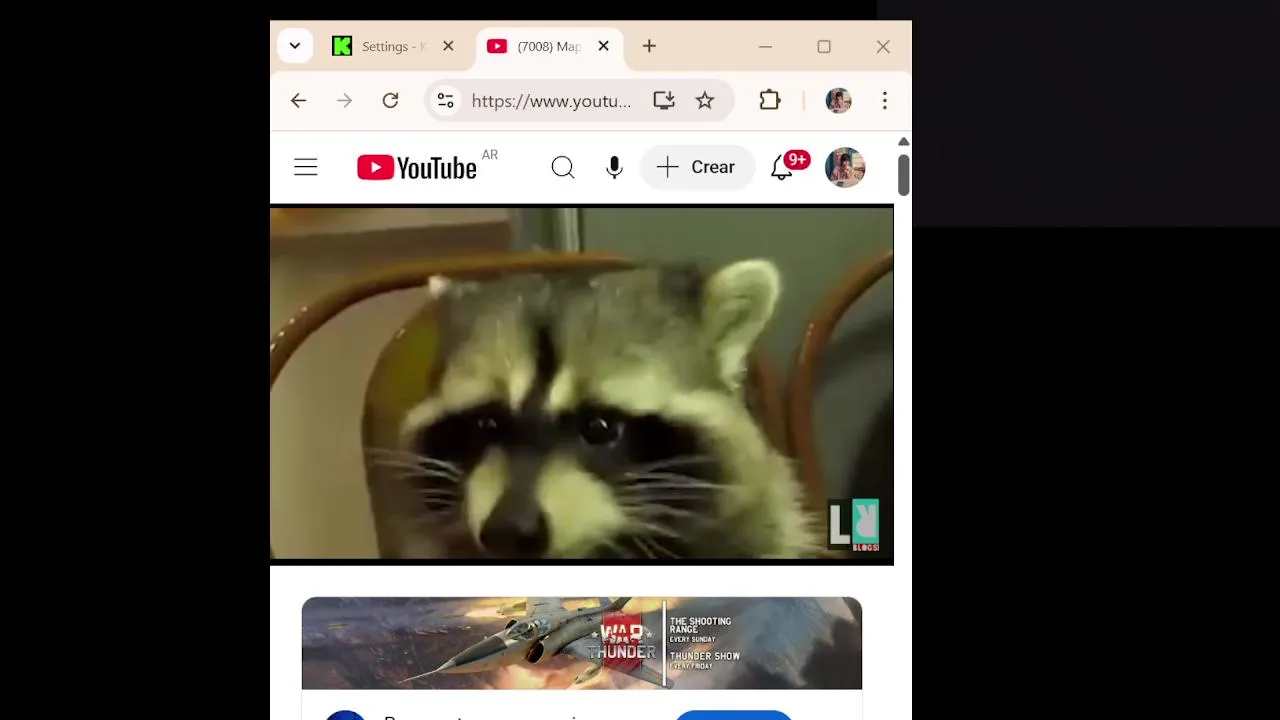The width and height of the screenshot is (1280, 720).
Task: Switch to the Settings tab
Action: pyautogui.click(x=393, y=46)
